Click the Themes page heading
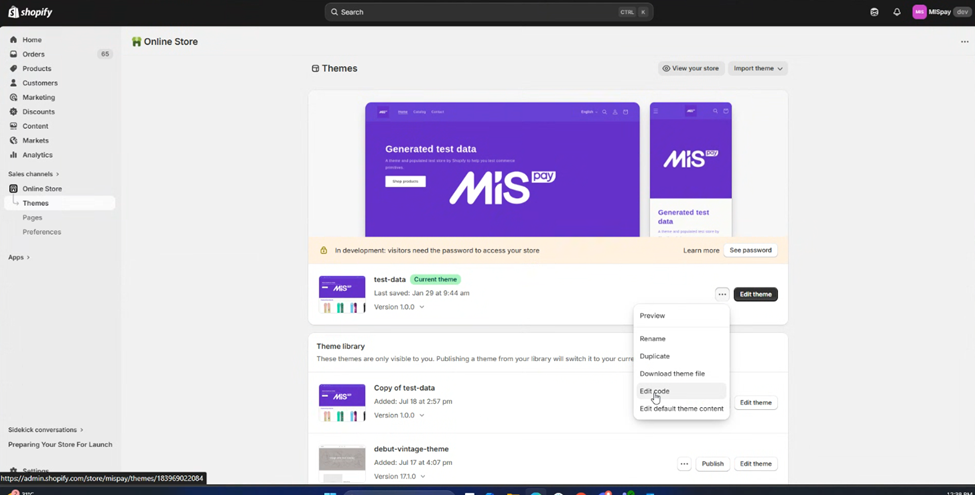 click(340, 68)
